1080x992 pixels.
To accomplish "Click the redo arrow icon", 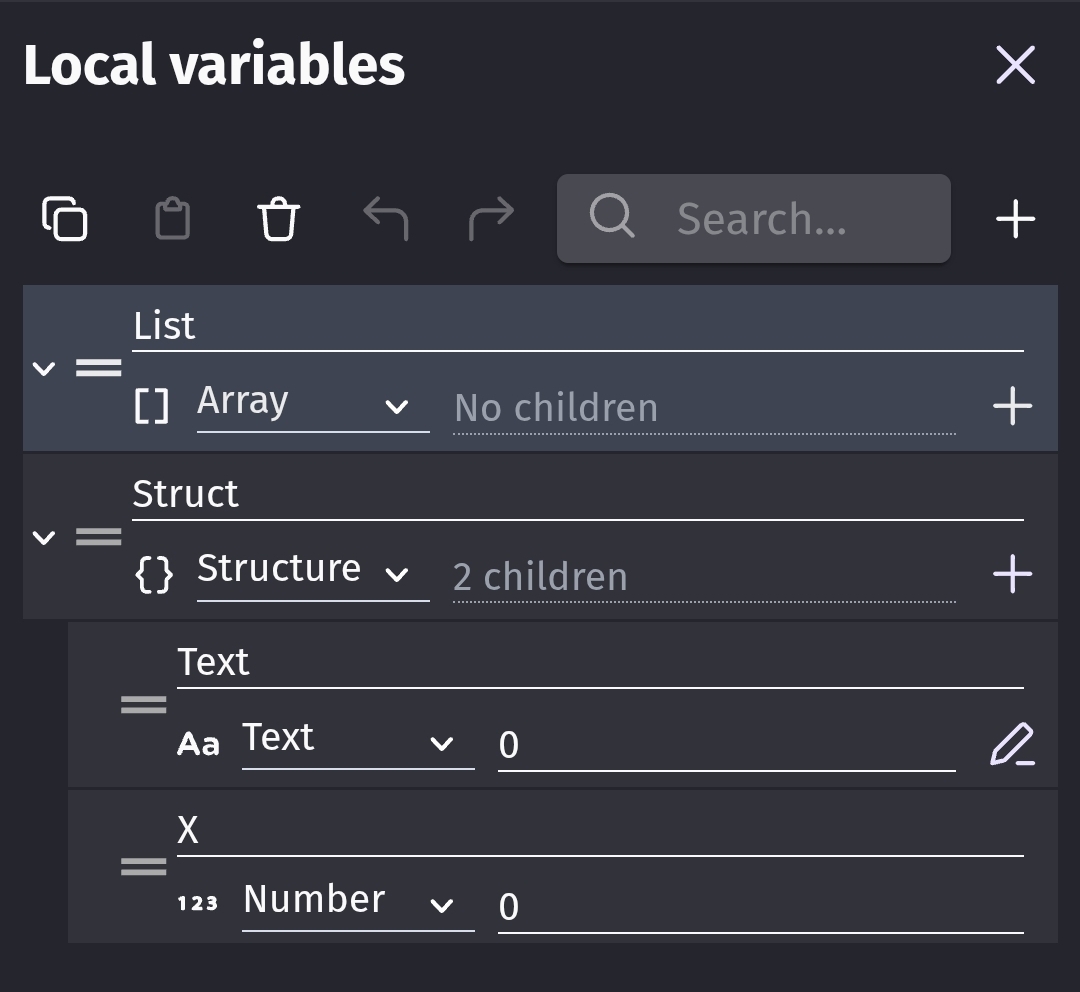I will tap(491, 218).
